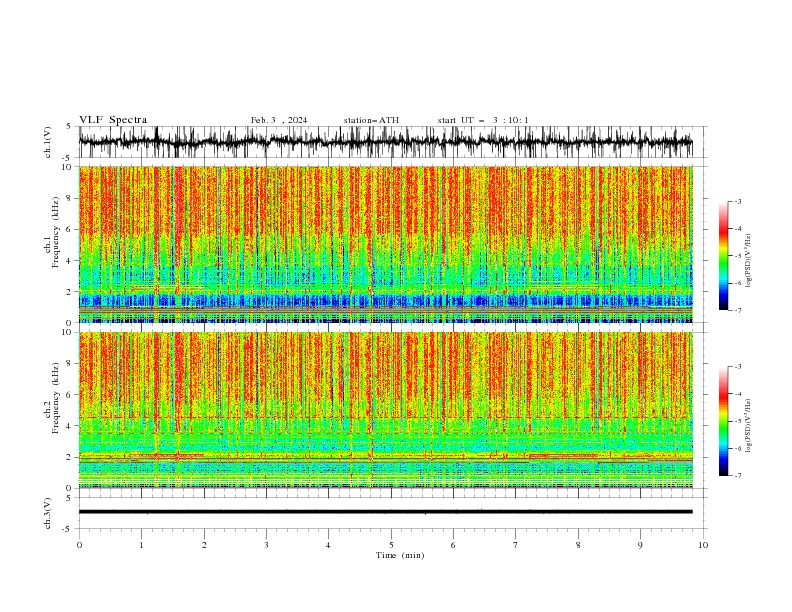This screenshot has height=612, width=792.
Task: Click the "station=ATH" label
Action: [x=371, y=120]
